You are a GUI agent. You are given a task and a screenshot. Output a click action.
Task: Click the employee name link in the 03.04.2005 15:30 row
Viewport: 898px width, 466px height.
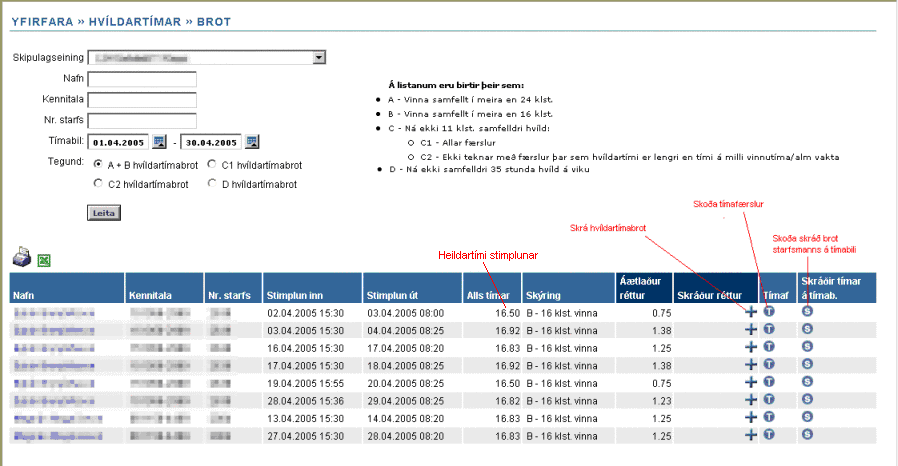click(x=54, y=331)
